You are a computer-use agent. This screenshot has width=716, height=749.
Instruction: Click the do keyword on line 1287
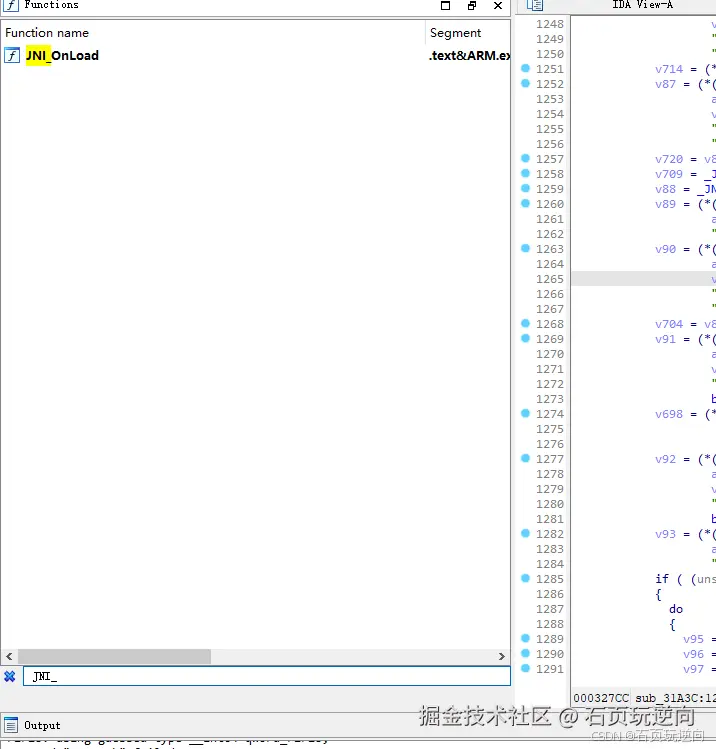pyautogui.click(x=676, y=609)
